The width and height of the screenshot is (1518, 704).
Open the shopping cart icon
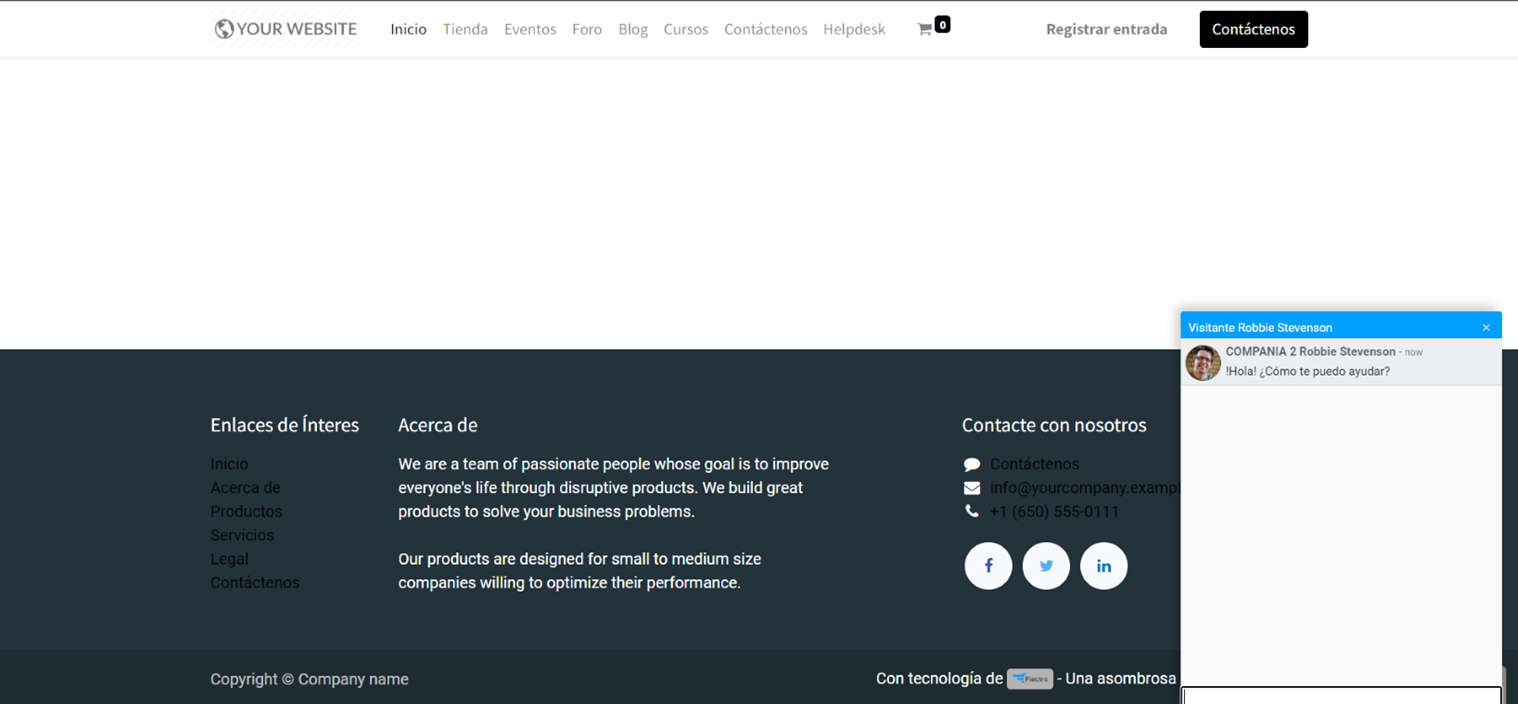tap(925, 29)
